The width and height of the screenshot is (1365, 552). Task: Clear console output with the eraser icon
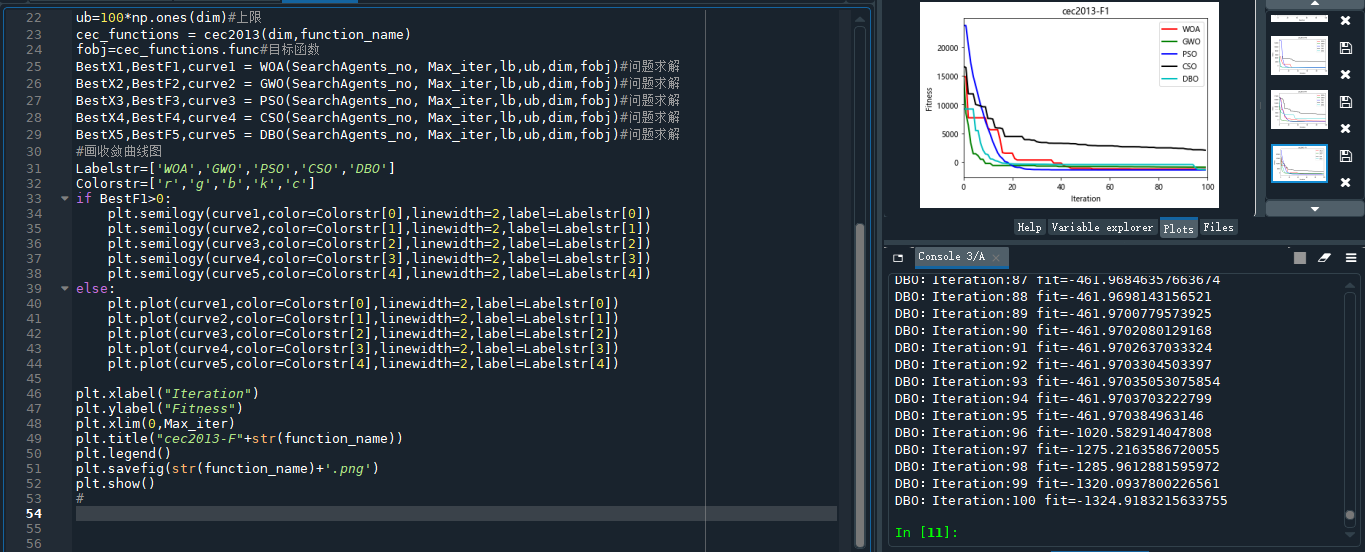tap(1325, 257)
